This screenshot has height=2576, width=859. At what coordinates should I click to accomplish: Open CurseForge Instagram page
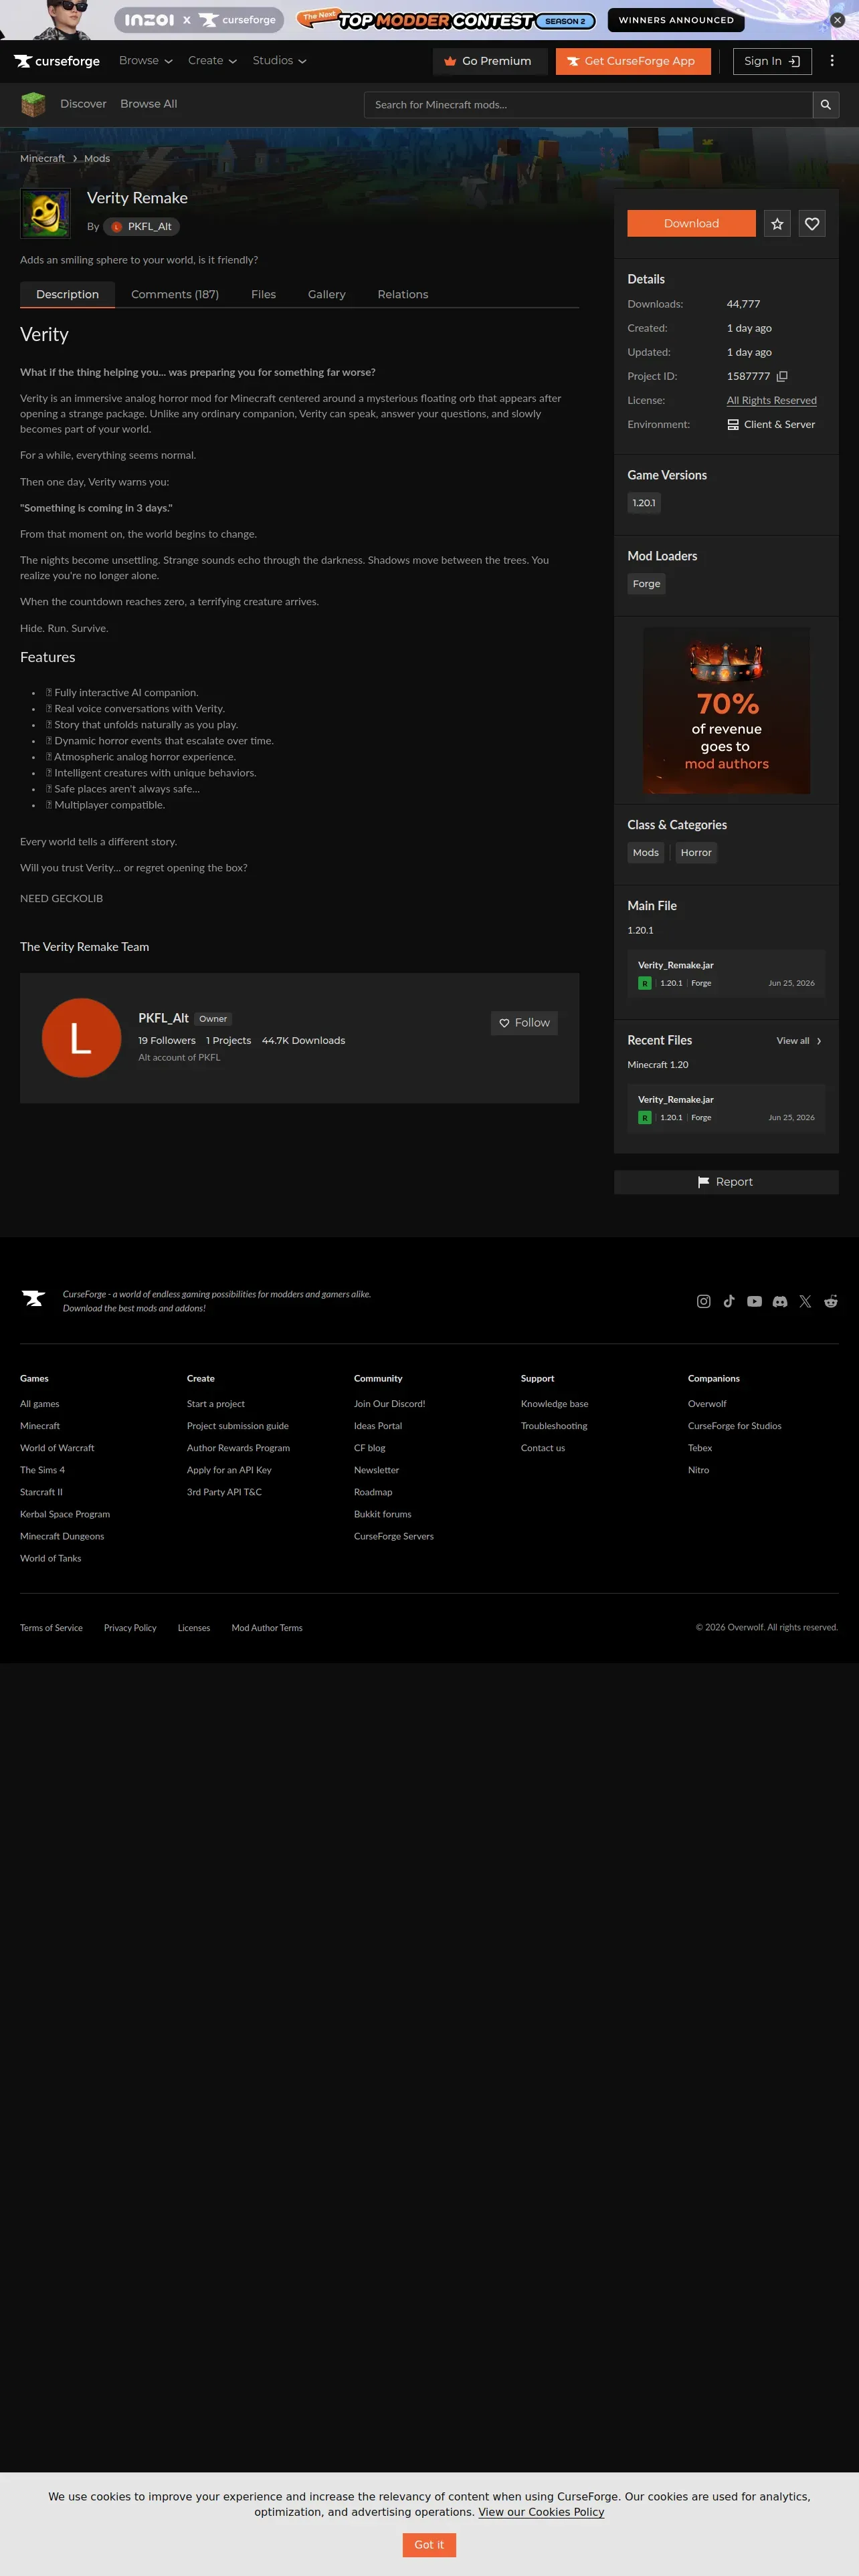coord(704,1301)
